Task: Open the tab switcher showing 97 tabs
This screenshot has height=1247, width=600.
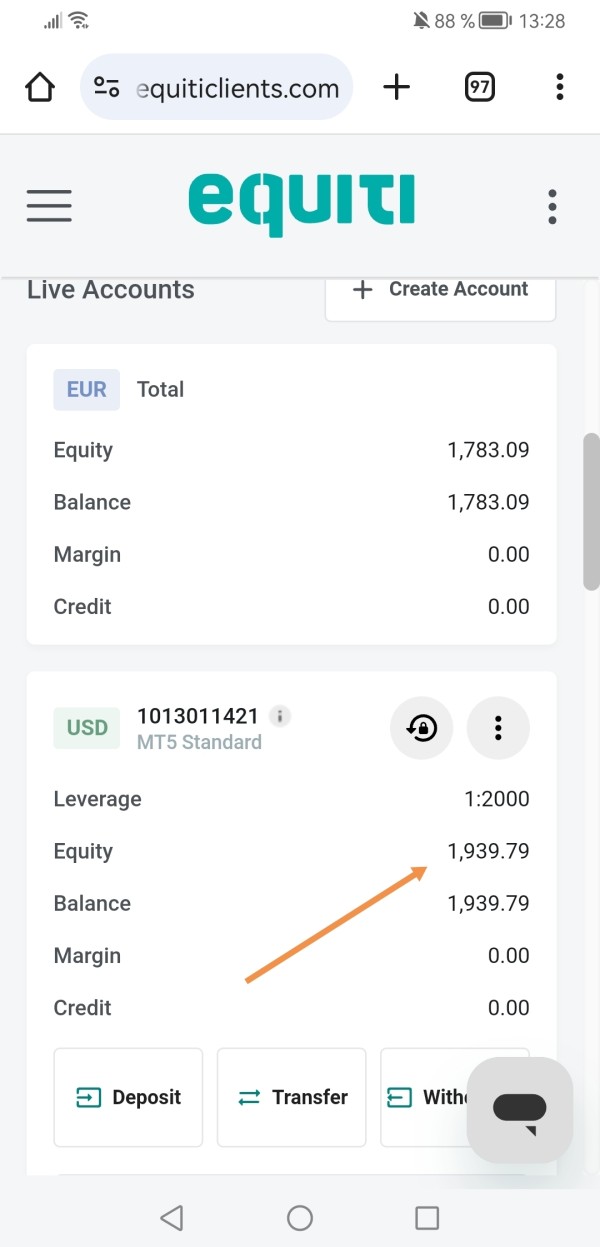Action: [x=480, y=88]
